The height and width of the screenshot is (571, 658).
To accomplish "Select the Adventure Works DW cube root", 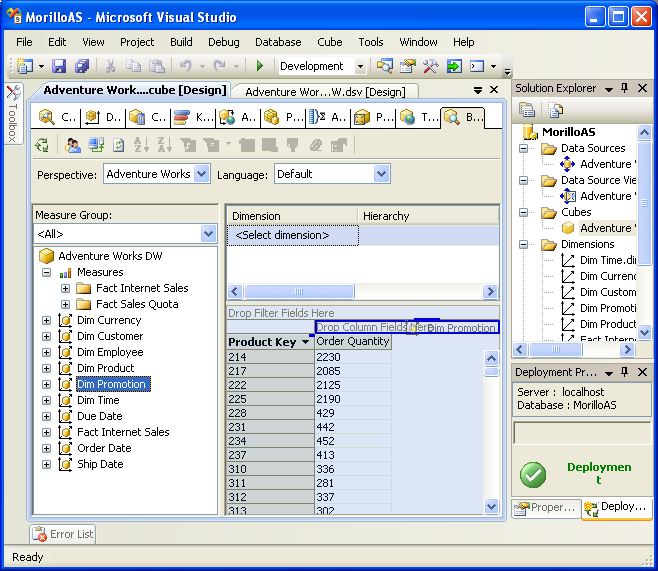I will [110, 256].
